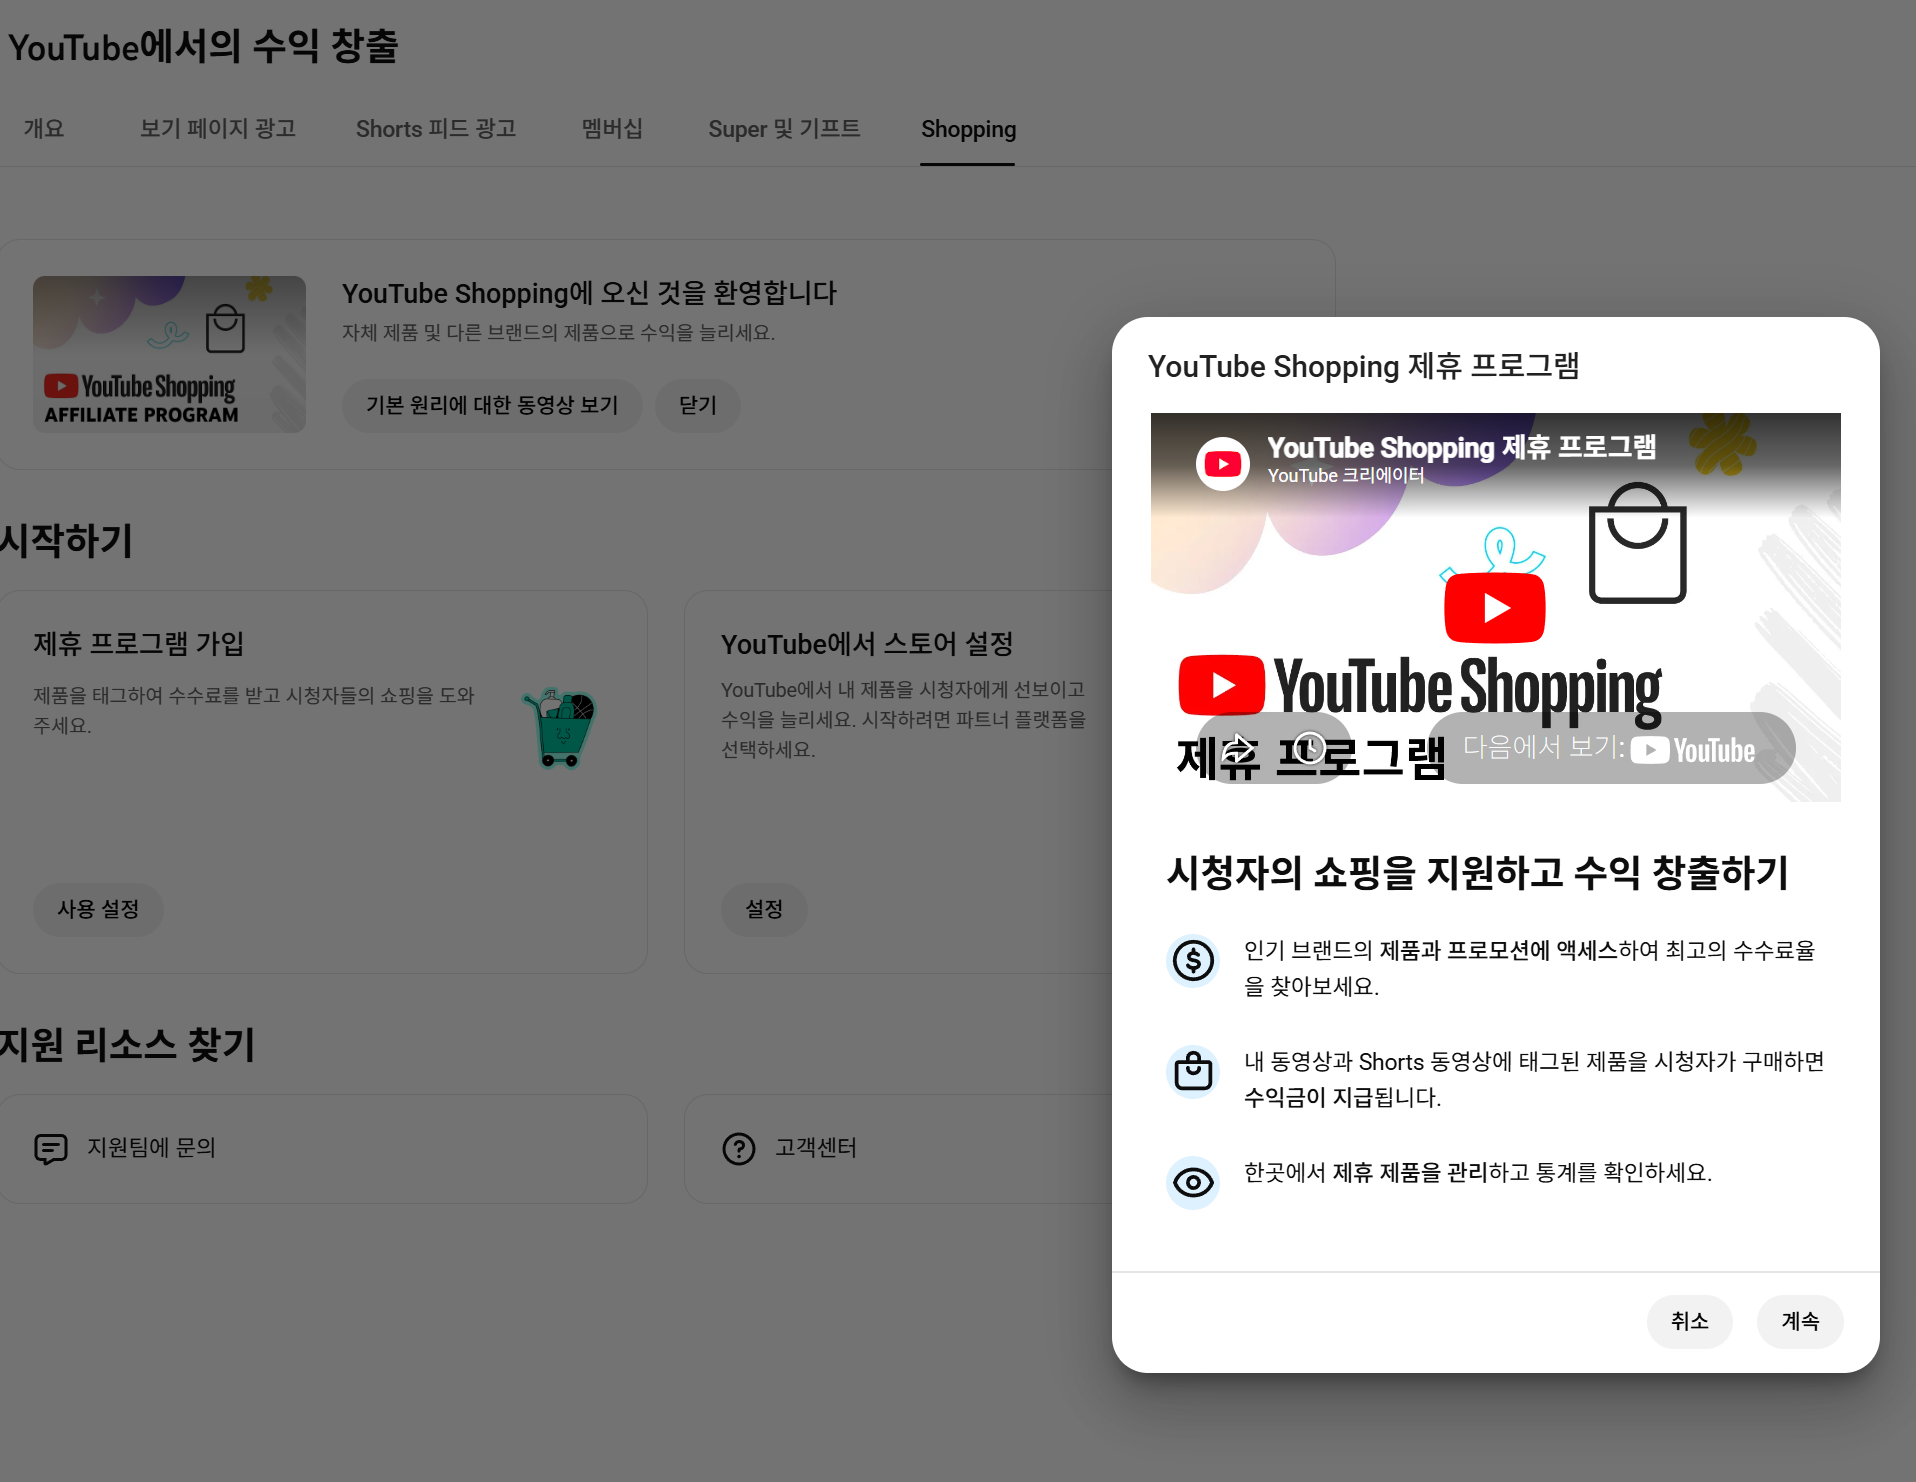
Task: Click the chat icon next to 지원팀에 문의
Action: (51, 1149)
